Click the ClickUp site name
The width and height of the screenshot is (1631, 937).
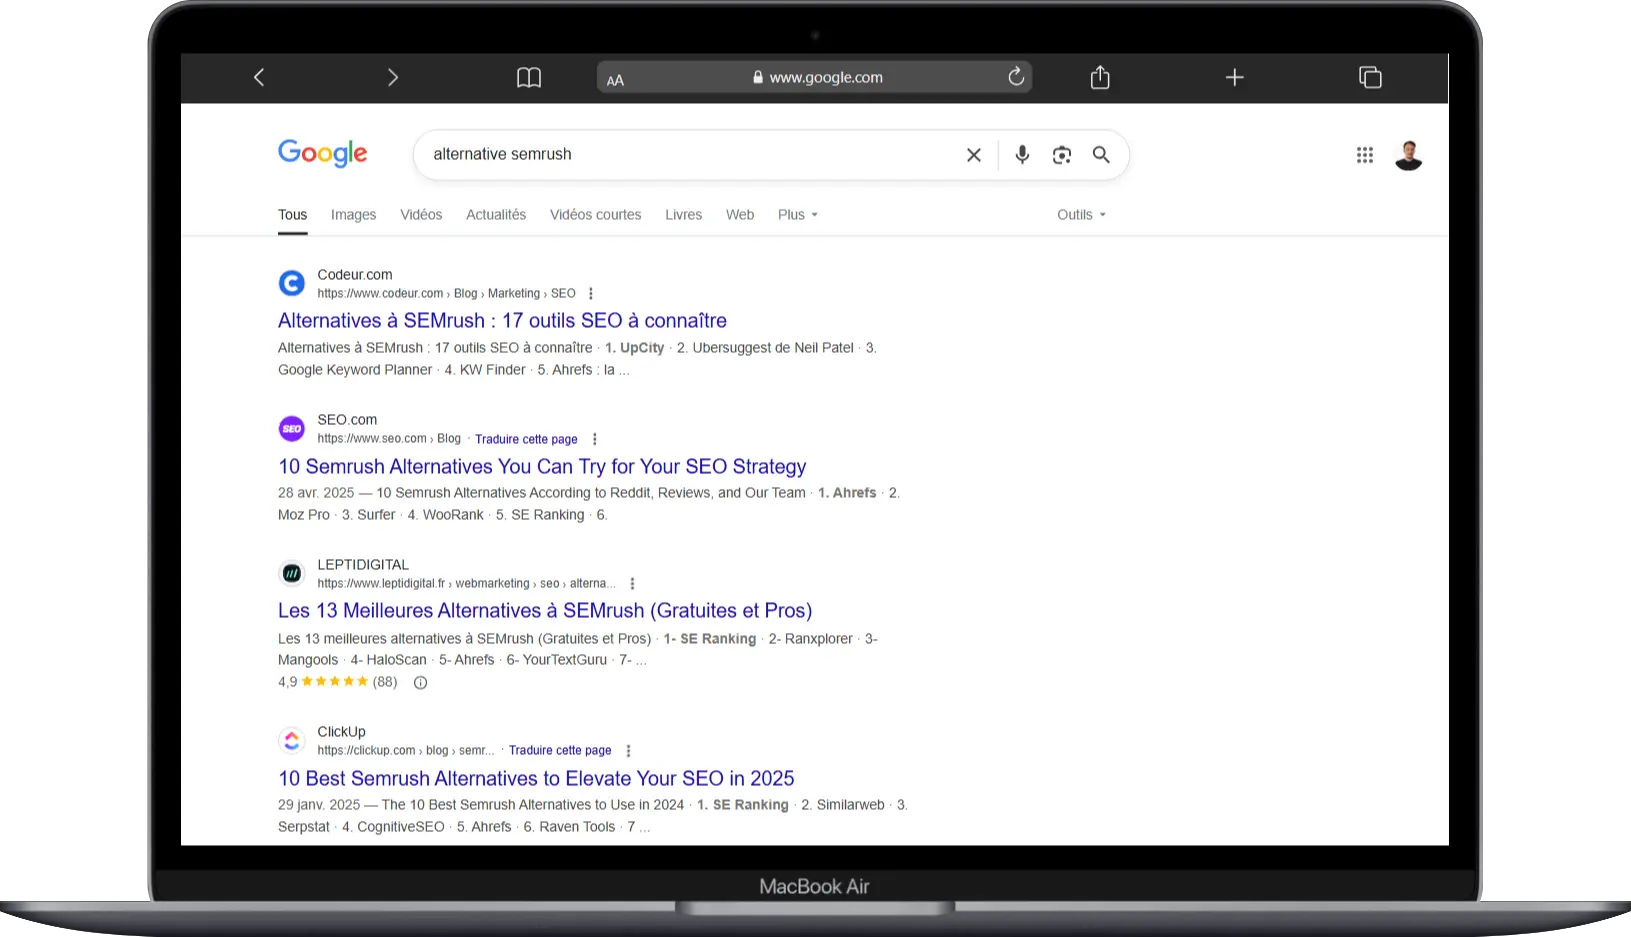[x=341, y=732]
